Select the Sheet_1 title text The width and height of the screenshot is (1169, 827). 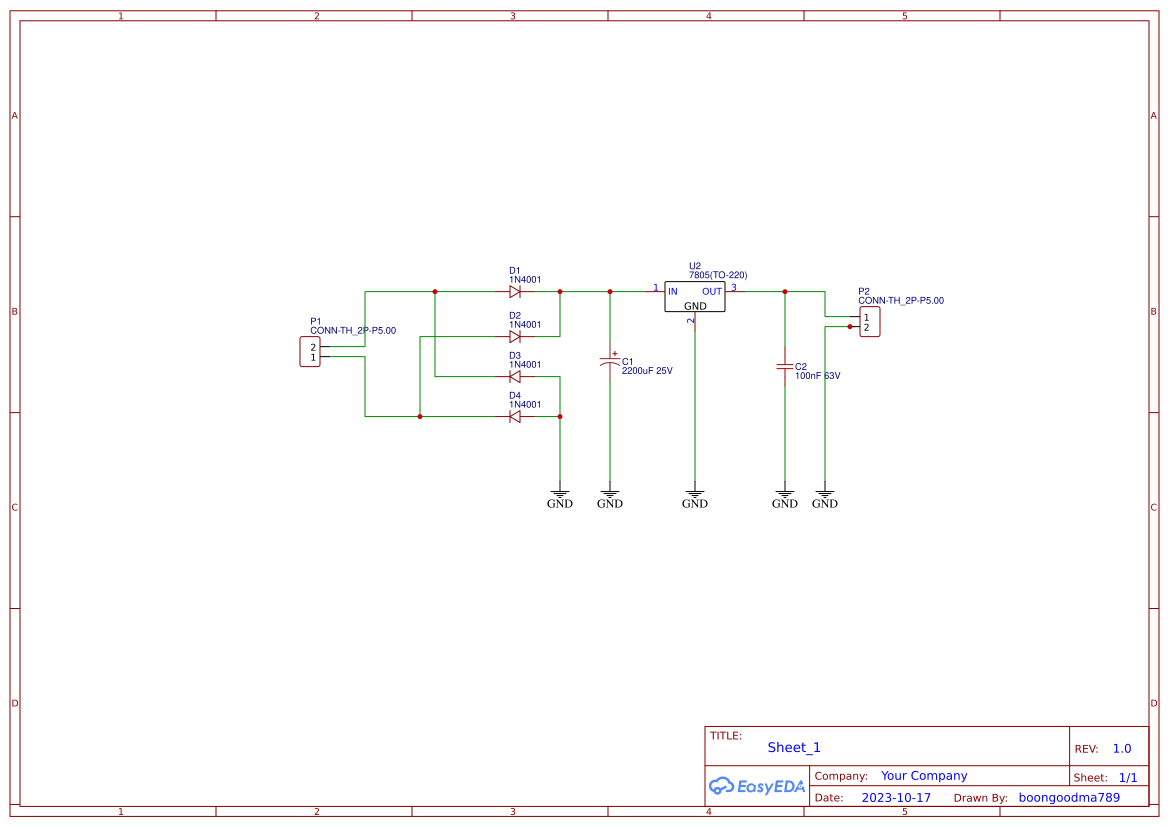(x=794, y=747)
